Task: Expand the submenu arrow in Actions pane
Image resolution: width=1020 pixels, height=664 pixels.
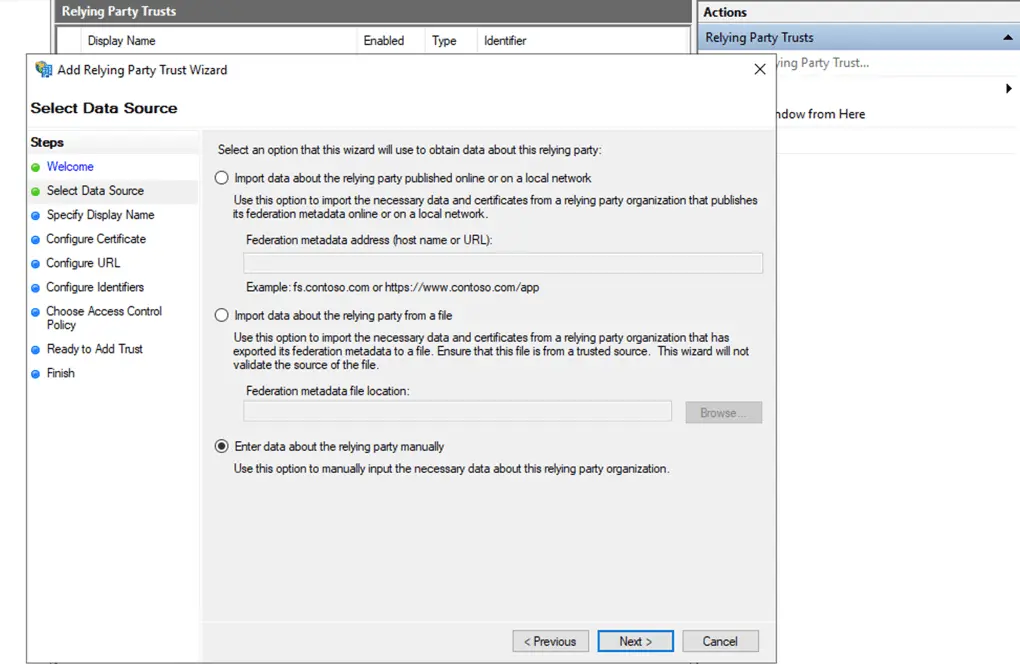Action: tap(1008, 89)
